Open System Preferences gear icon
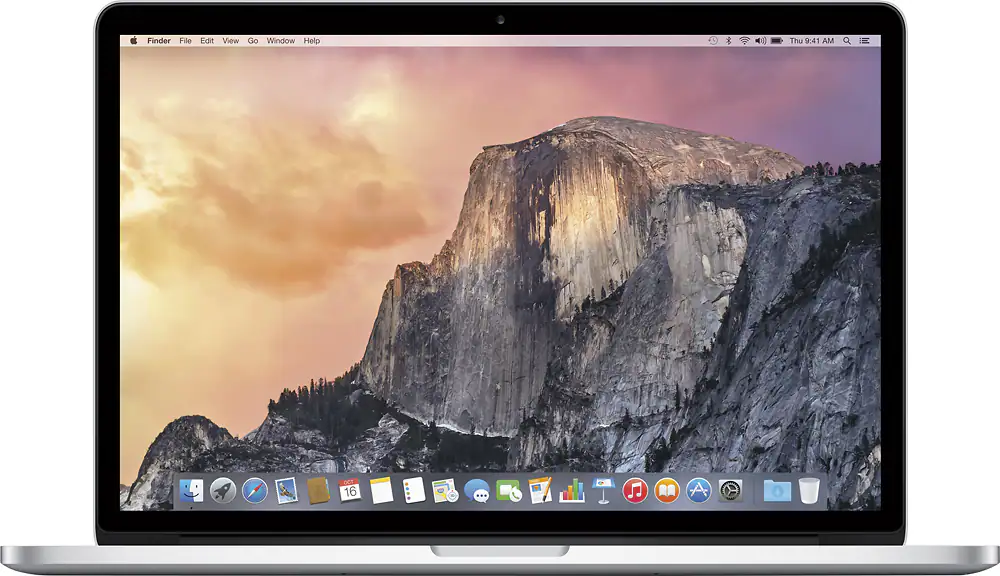 coord(730,490)
